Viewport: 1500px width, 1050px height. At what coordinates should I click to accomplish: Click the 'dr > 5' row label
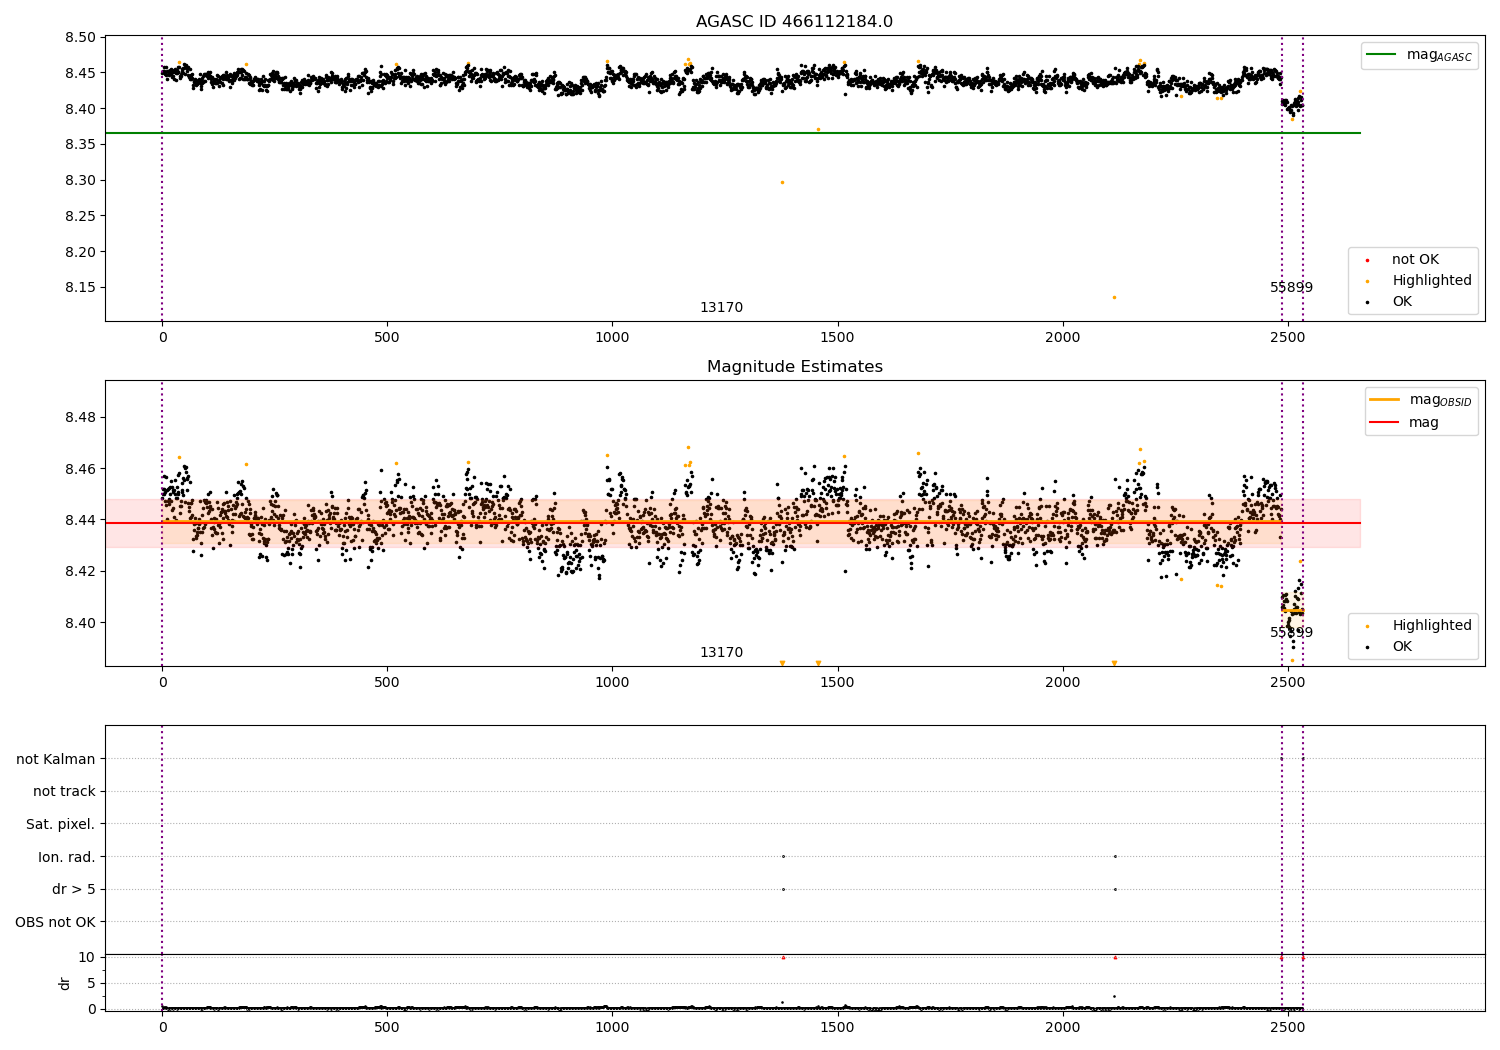tap(74, 890)
